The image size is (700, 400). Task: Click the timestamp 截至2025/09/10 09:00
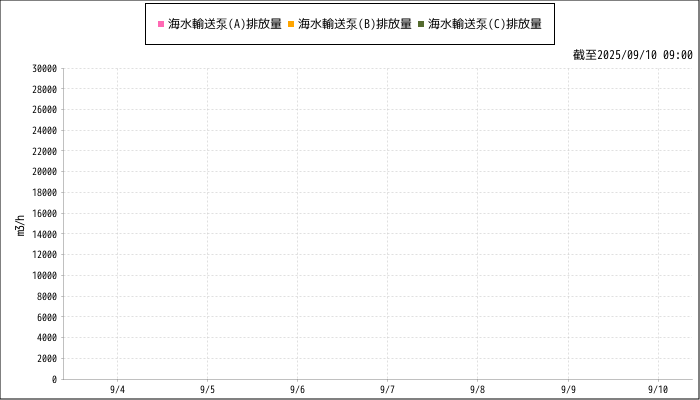633,55
